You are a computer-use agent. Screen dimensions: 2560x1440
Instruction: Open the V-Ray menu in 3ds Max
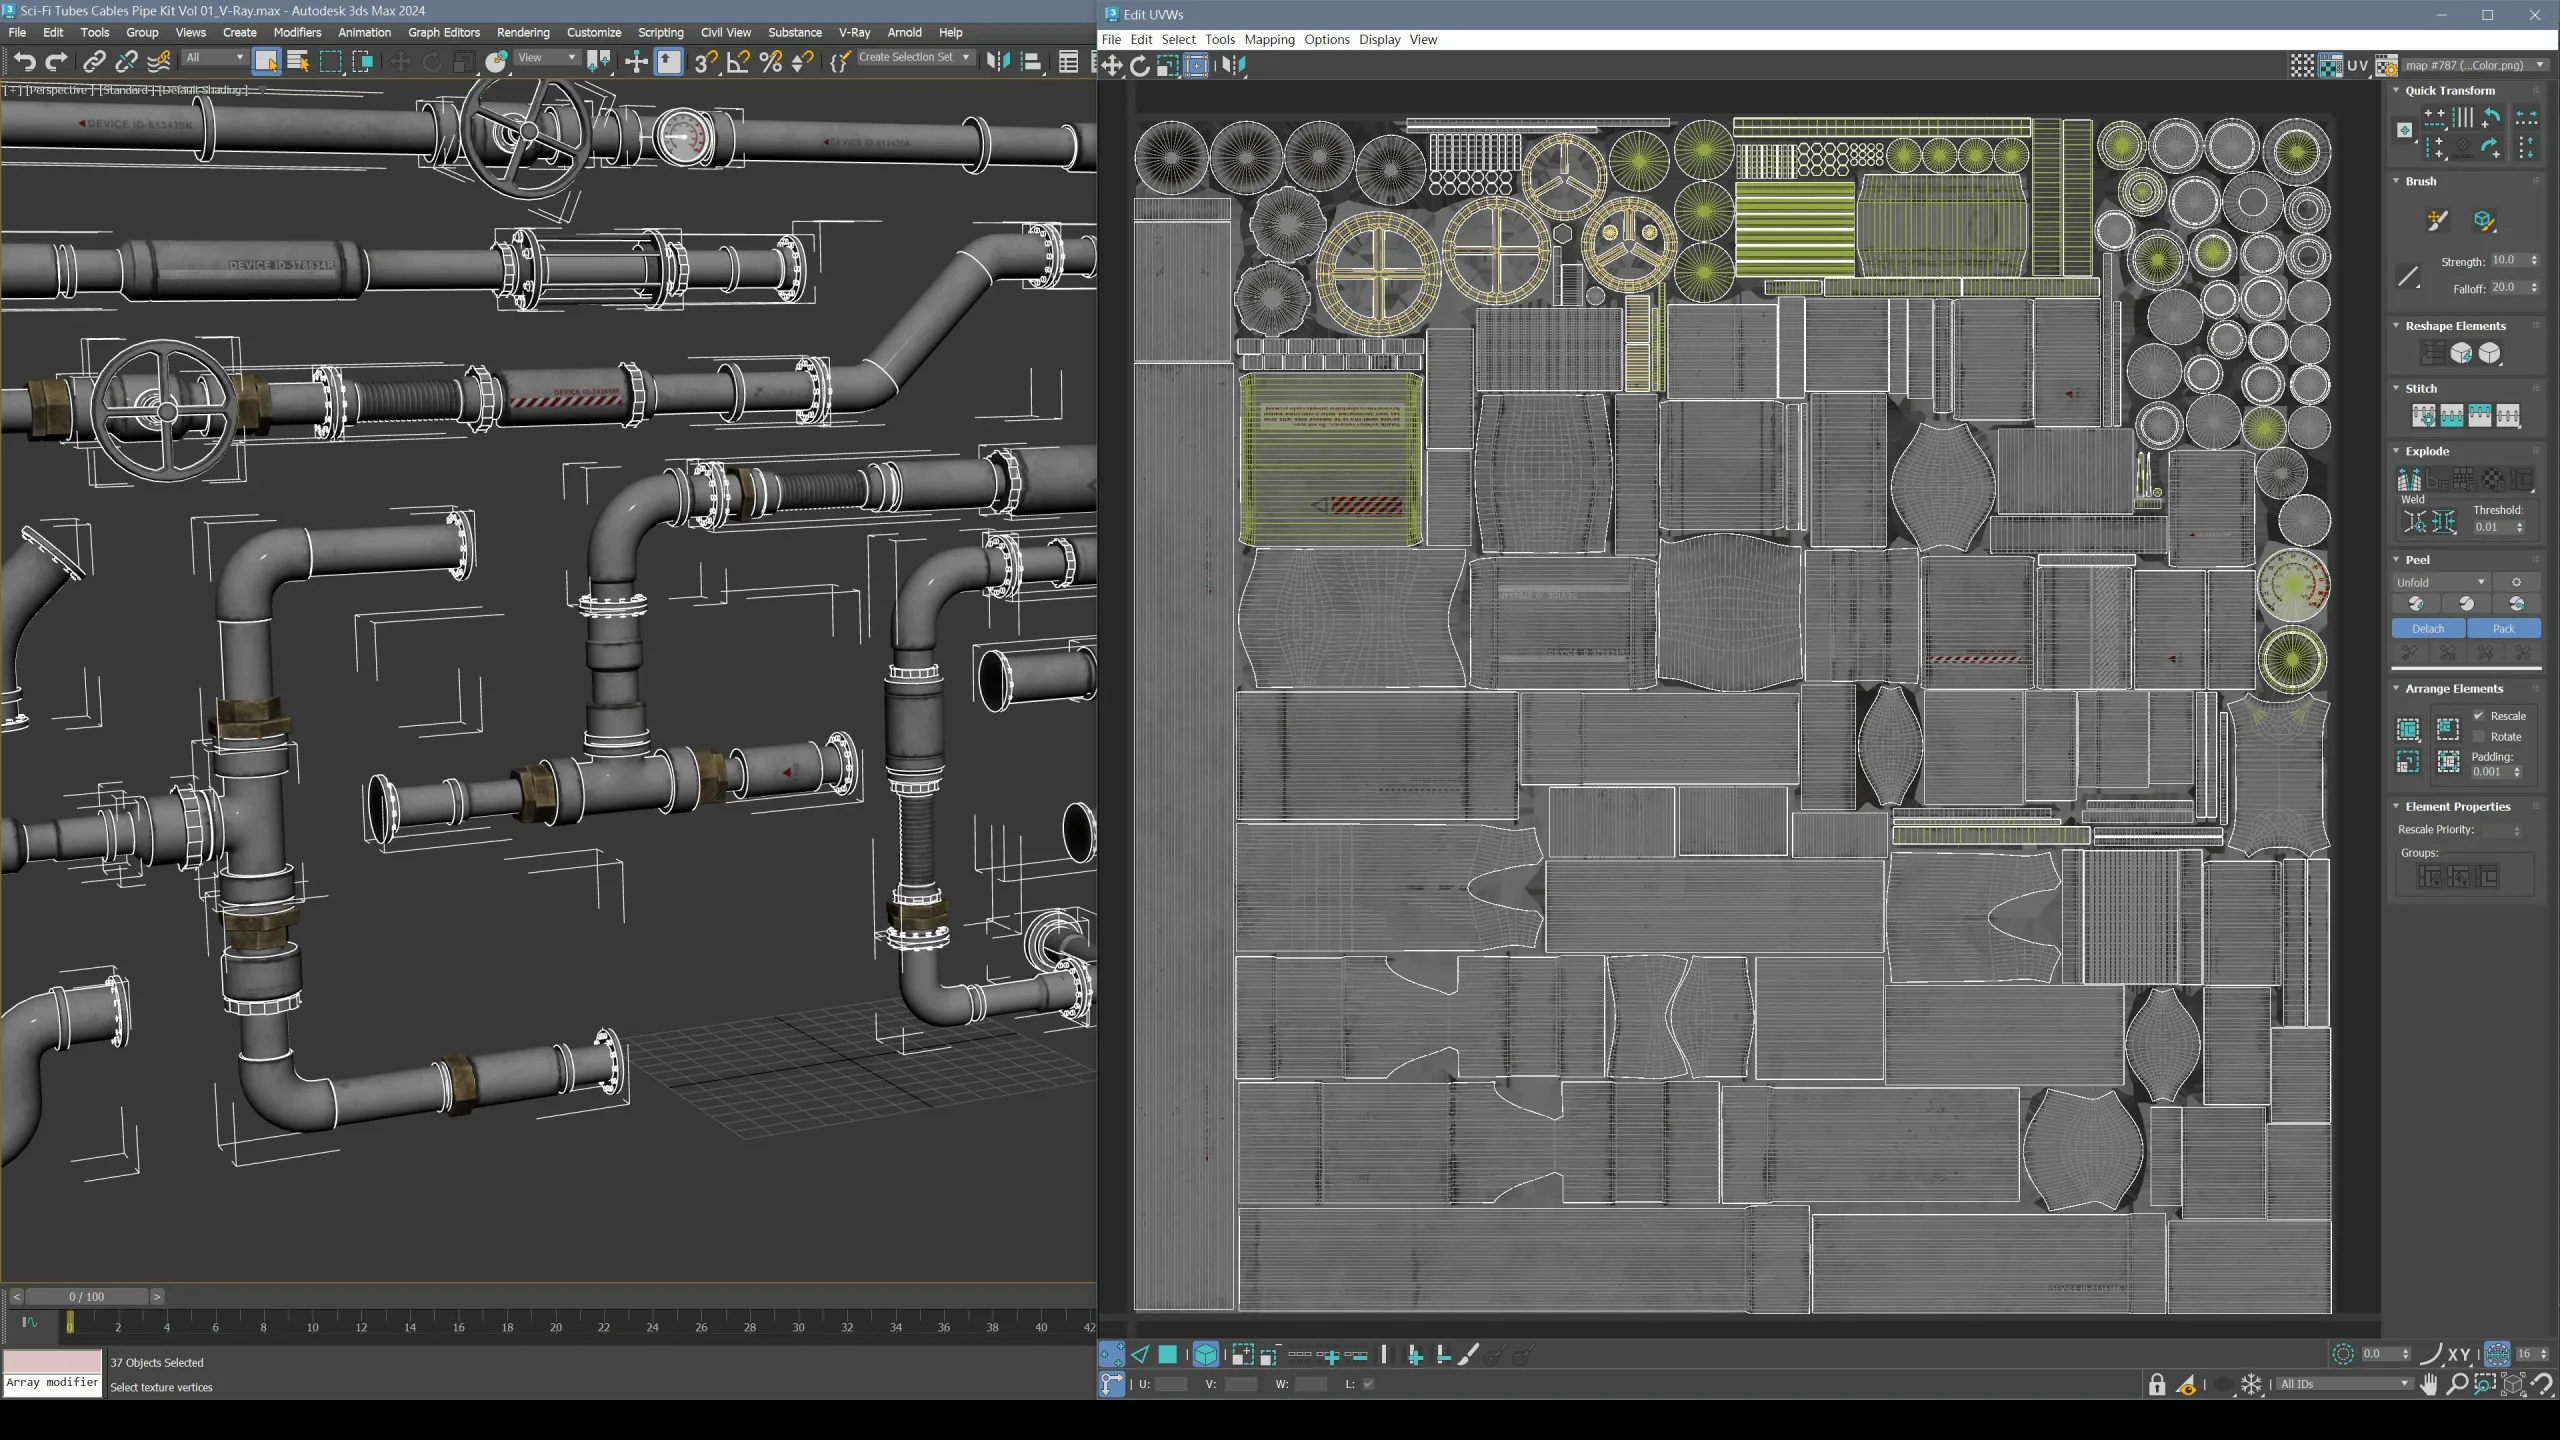pos(855,32)
